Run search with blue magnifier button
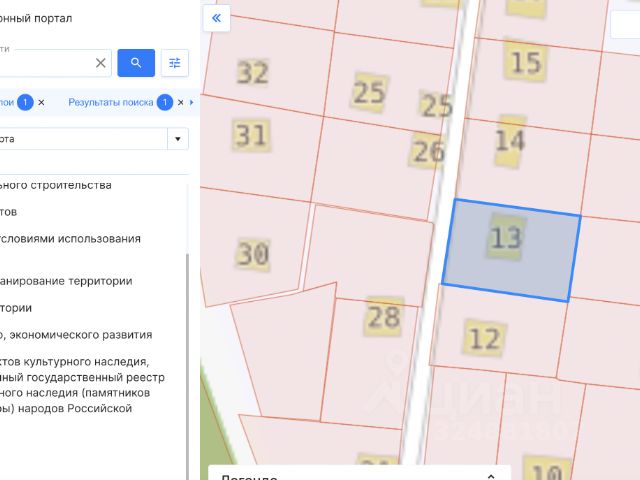The width and height of the screenshot is (640, 480). [x=136, y=63]
